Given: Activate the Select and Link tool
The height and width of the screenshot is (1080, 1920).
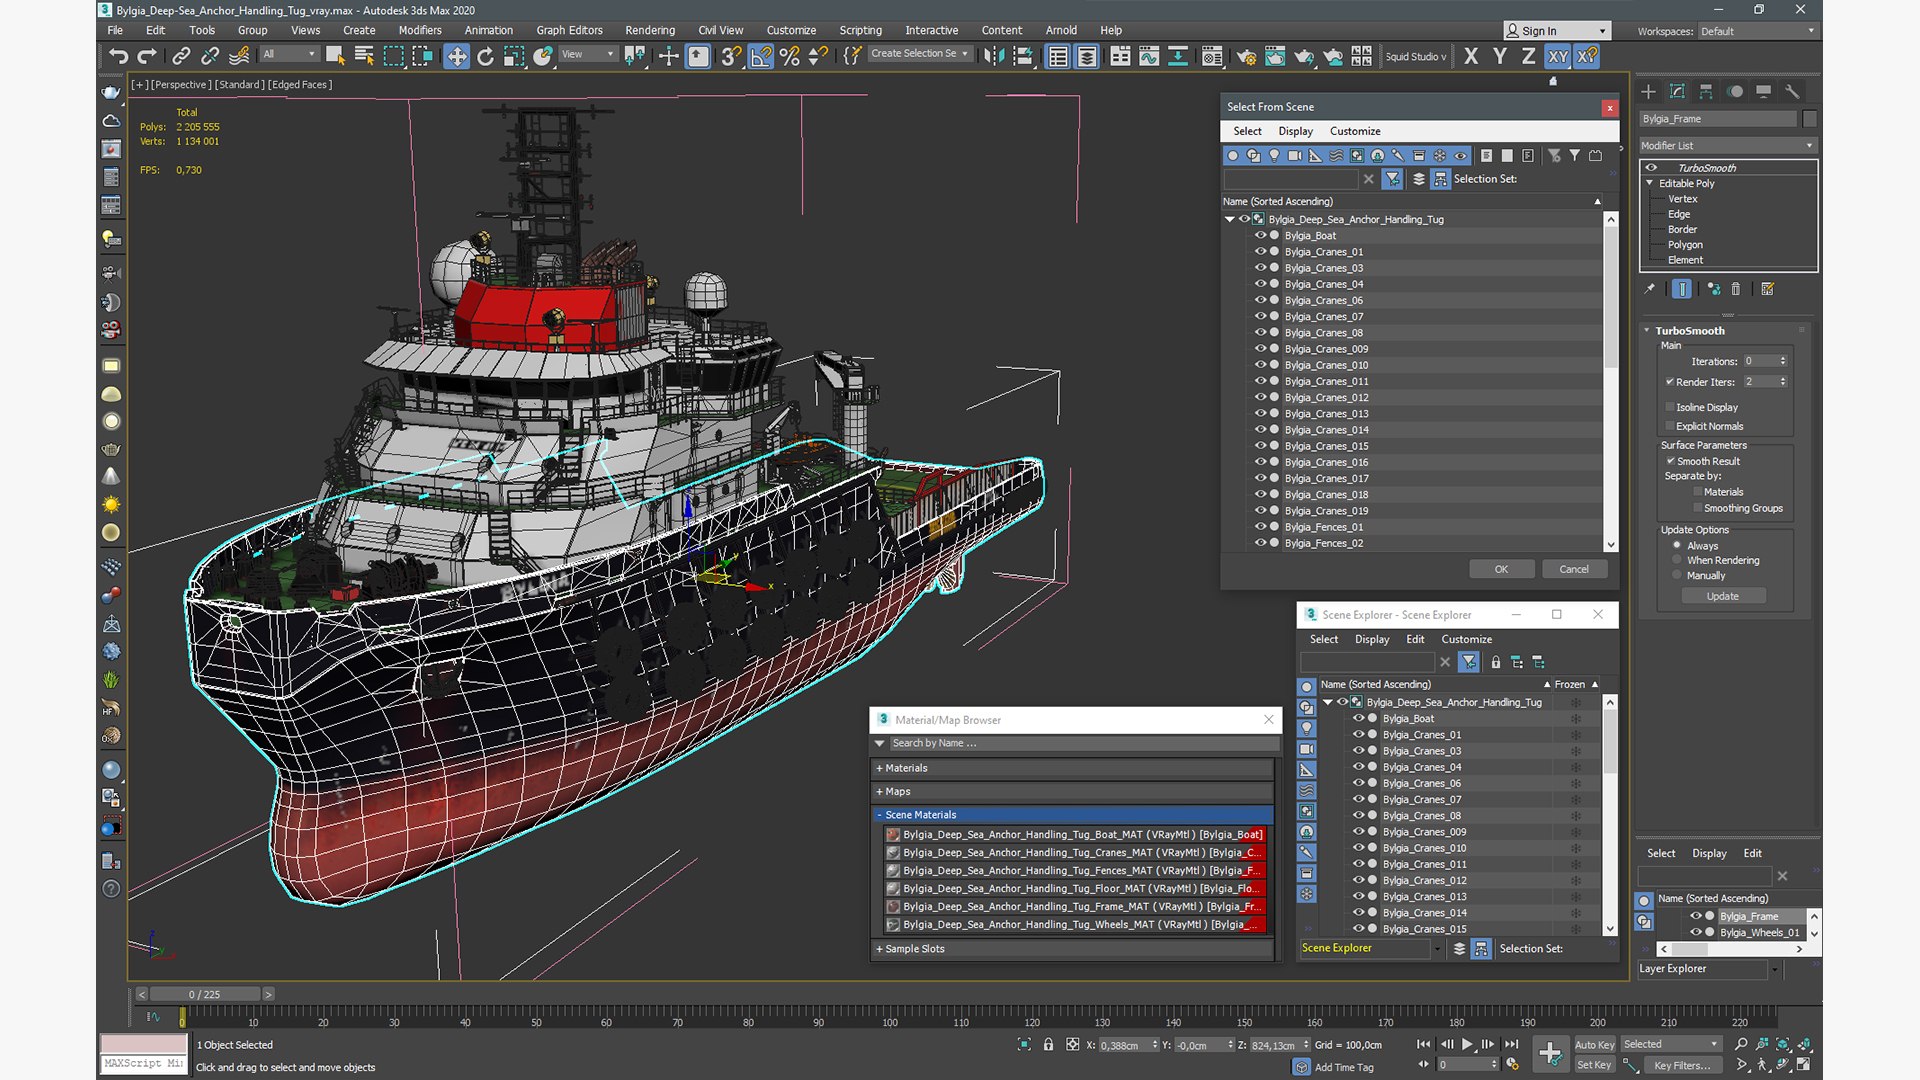Looking at the screenshot, I should point(181,56).
